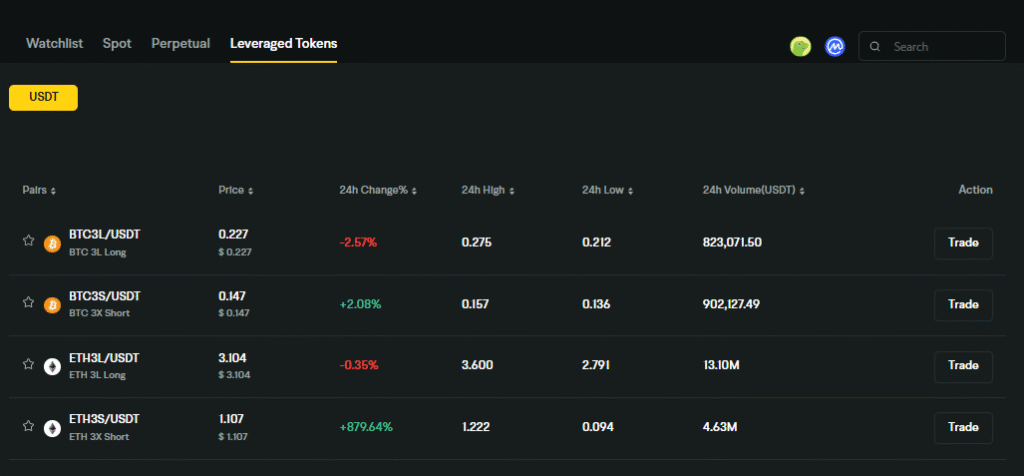Switch to the Perpetual tab
Image resolution: width=1024 pixels, height=476 pixels.
181,44
